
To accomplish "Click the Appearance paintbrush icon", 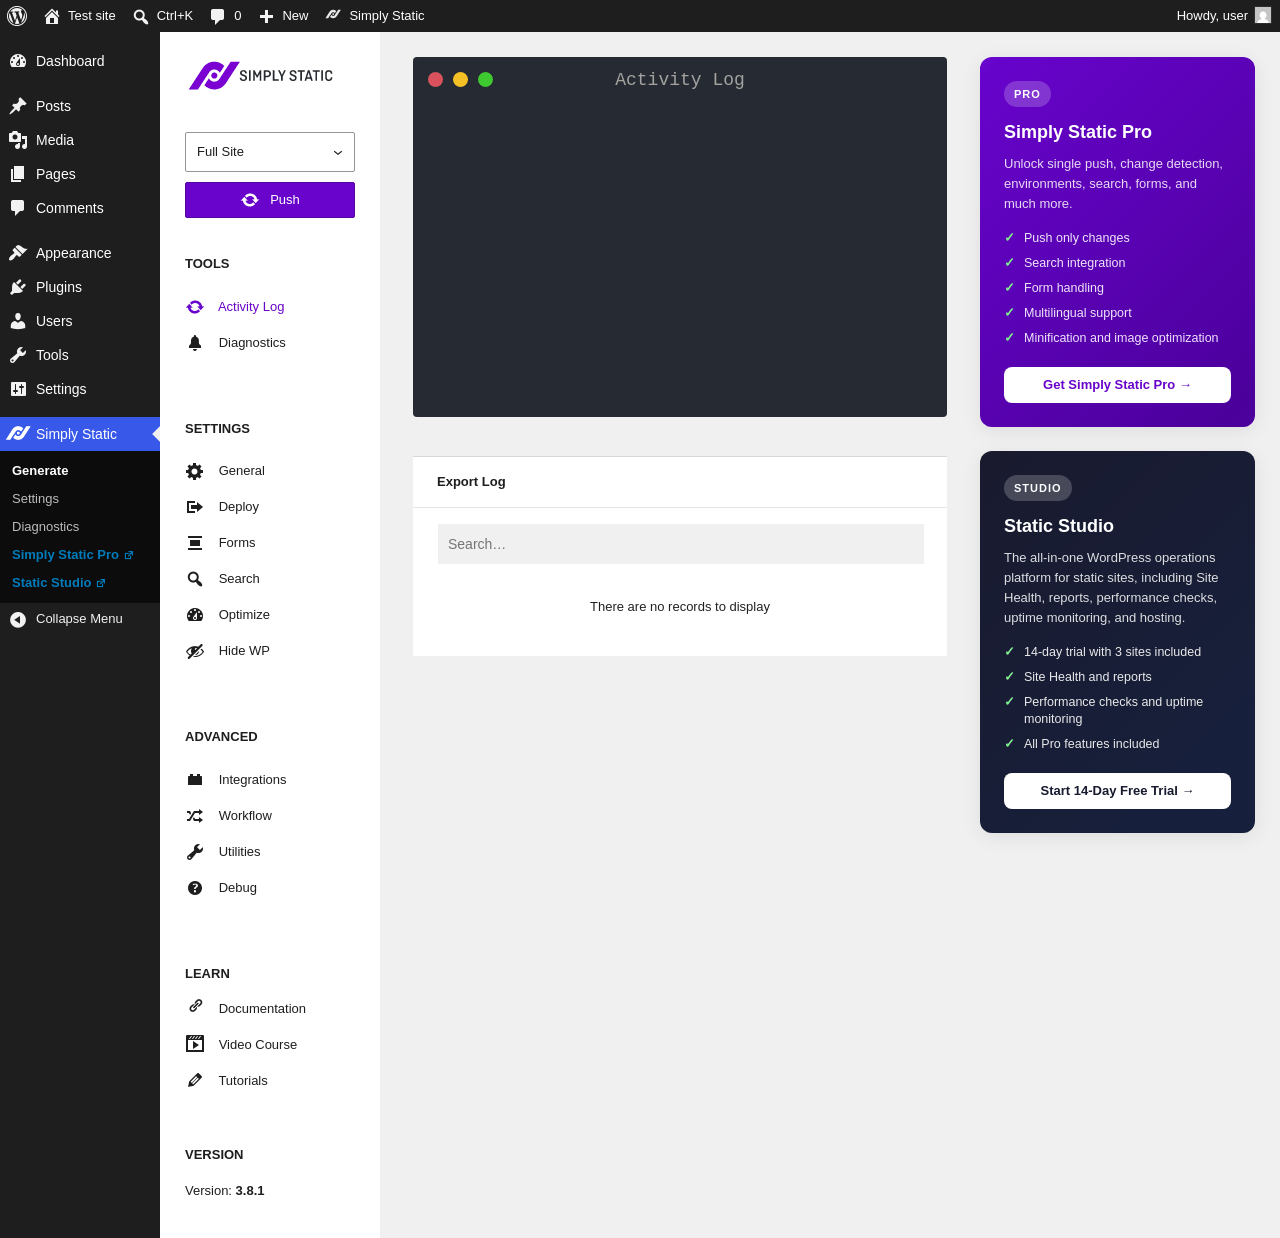I will 18,253.
